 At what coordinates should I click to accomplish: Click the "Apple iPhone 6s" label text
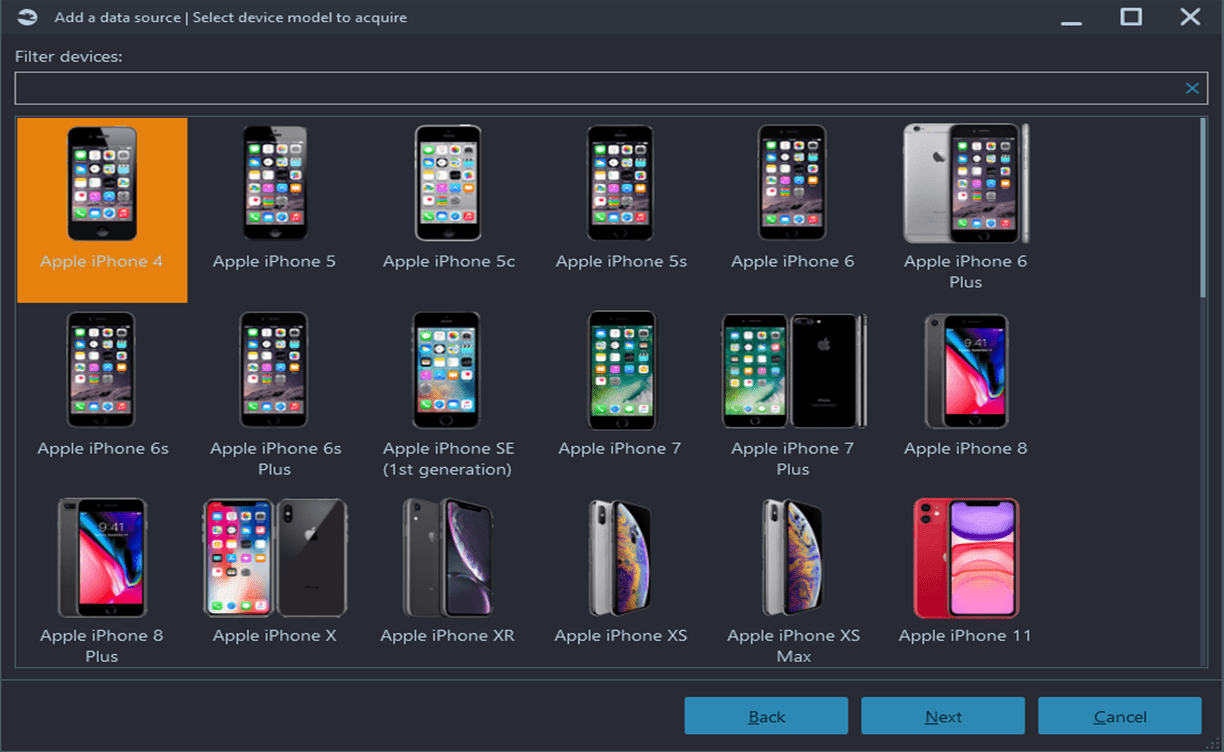point(103,448)
